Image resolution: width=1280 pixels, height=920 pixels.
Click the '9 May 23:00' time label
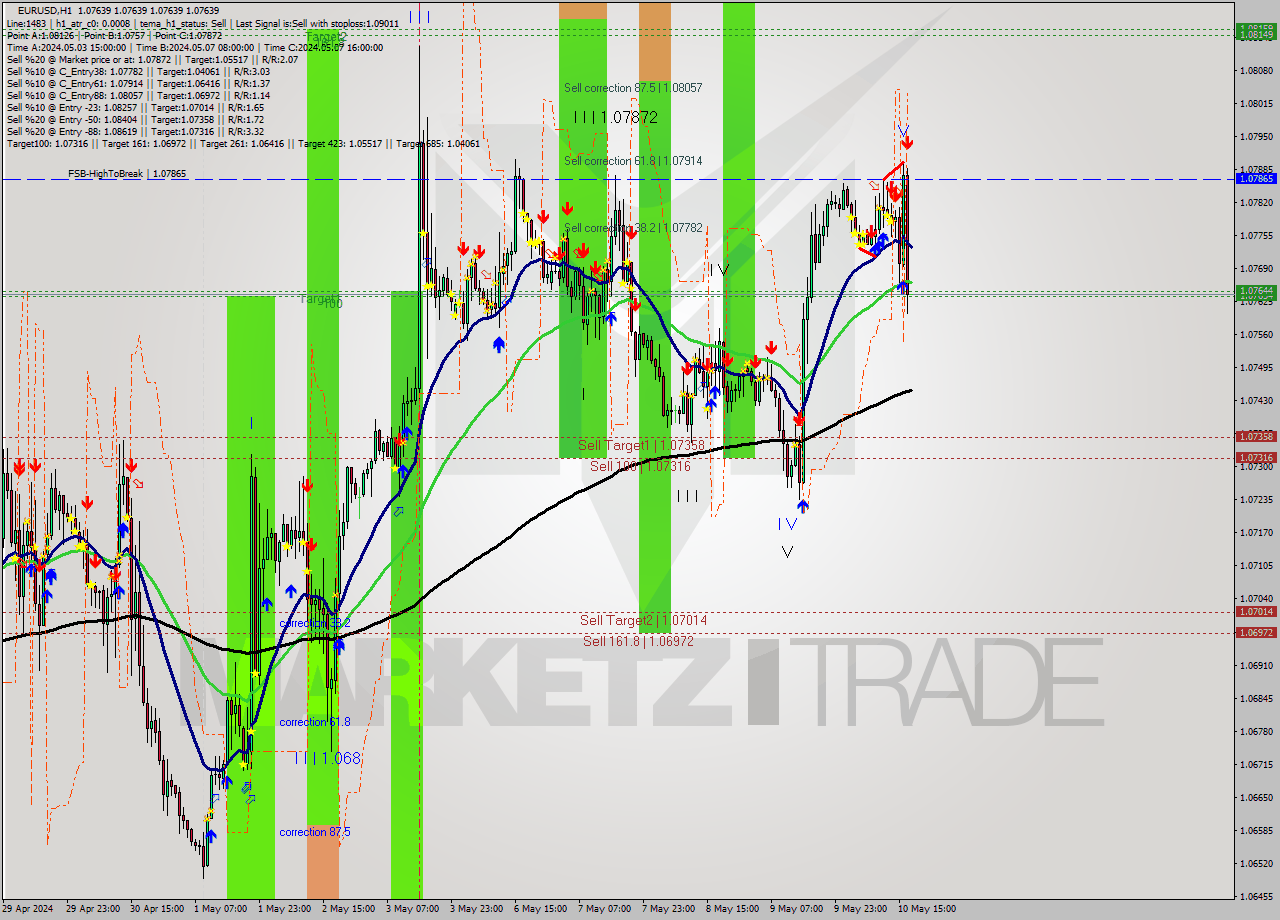point(860,909)
